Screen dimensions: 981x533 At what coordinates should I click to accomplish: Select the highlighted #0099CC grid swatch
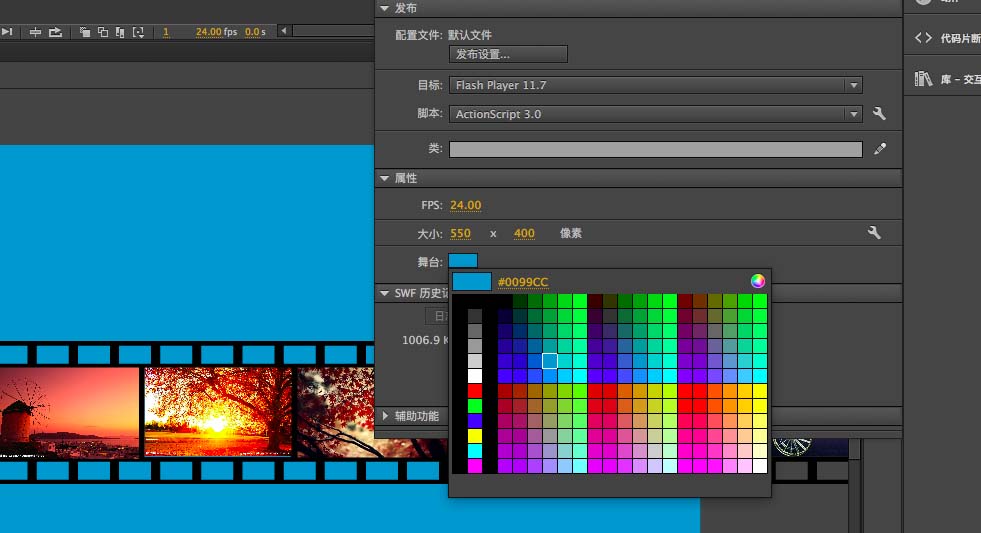tap(549, 361)
